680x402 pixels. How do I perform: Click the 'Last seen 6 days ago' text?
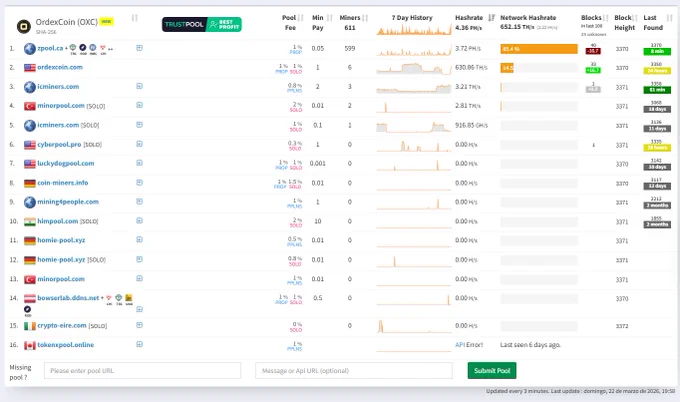click(x=530, y=345)
